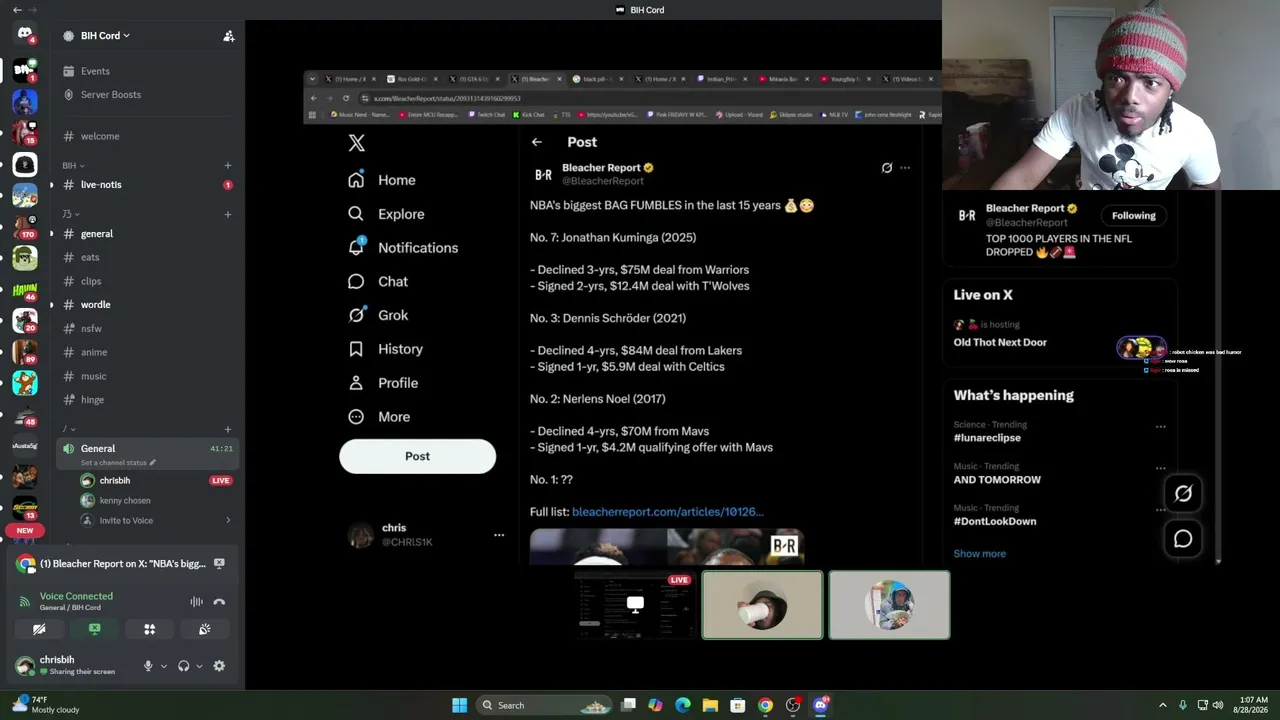The image size is (1280, 720).
Task: Open Discord direct messages home icon
Action: tap(25, 34)
